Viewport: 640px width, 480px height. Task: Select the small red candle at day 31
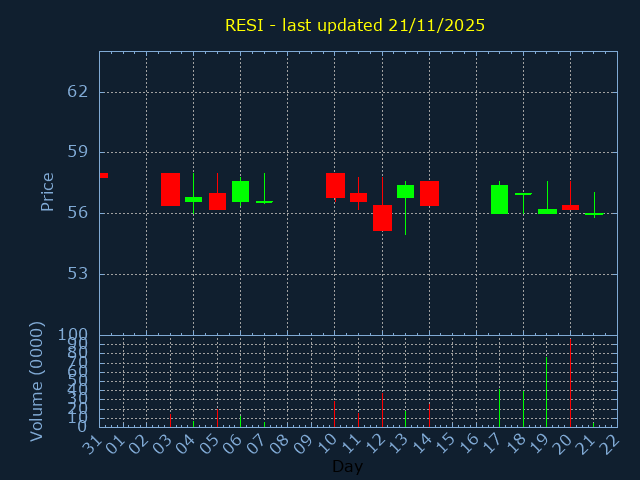tap(103, 175)
